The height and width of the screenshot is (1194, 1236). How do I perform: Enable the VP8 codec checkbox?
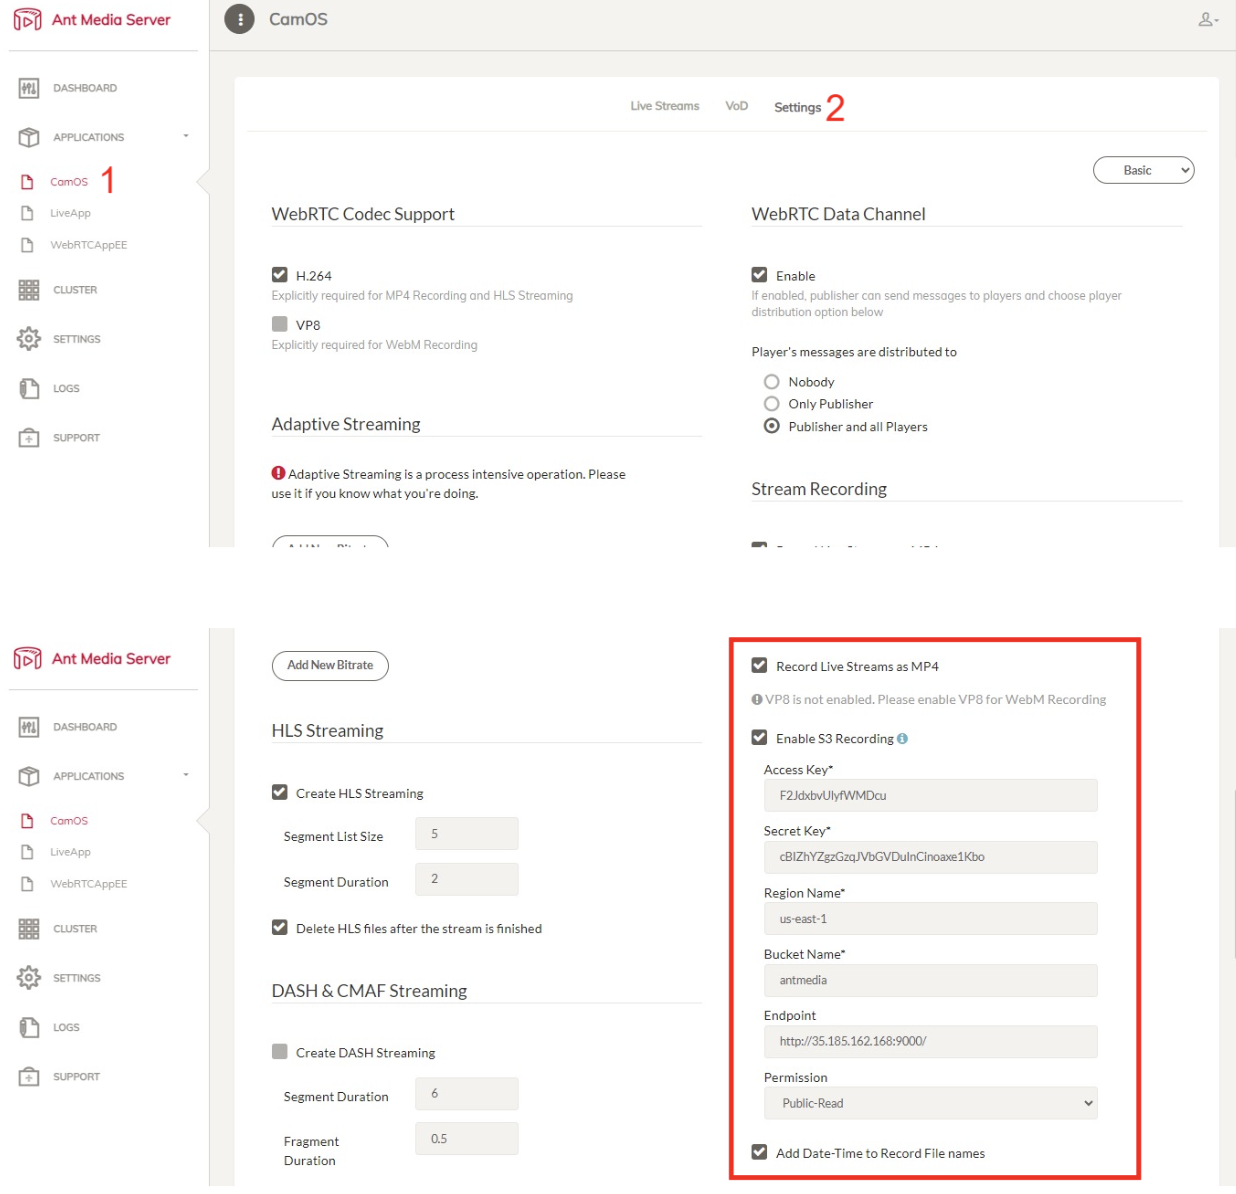coord(280,324)
